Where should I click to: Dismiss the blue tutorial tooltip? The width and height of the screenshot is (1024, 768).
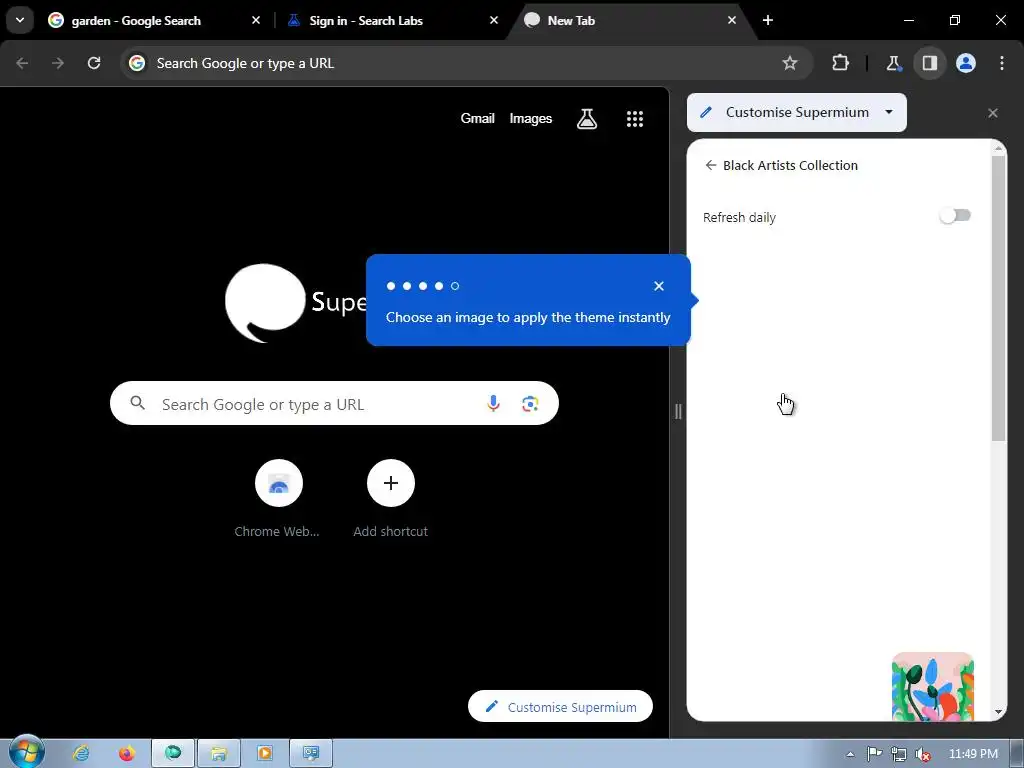659,286
